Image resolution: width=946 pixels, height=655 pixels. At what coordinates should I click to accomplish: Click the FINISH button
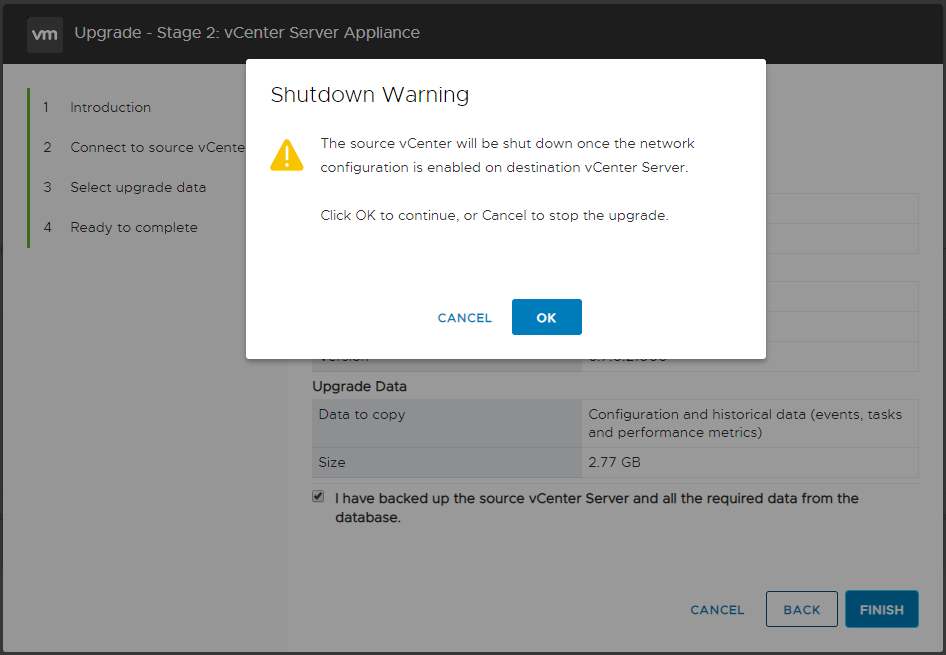coord(881,609)
